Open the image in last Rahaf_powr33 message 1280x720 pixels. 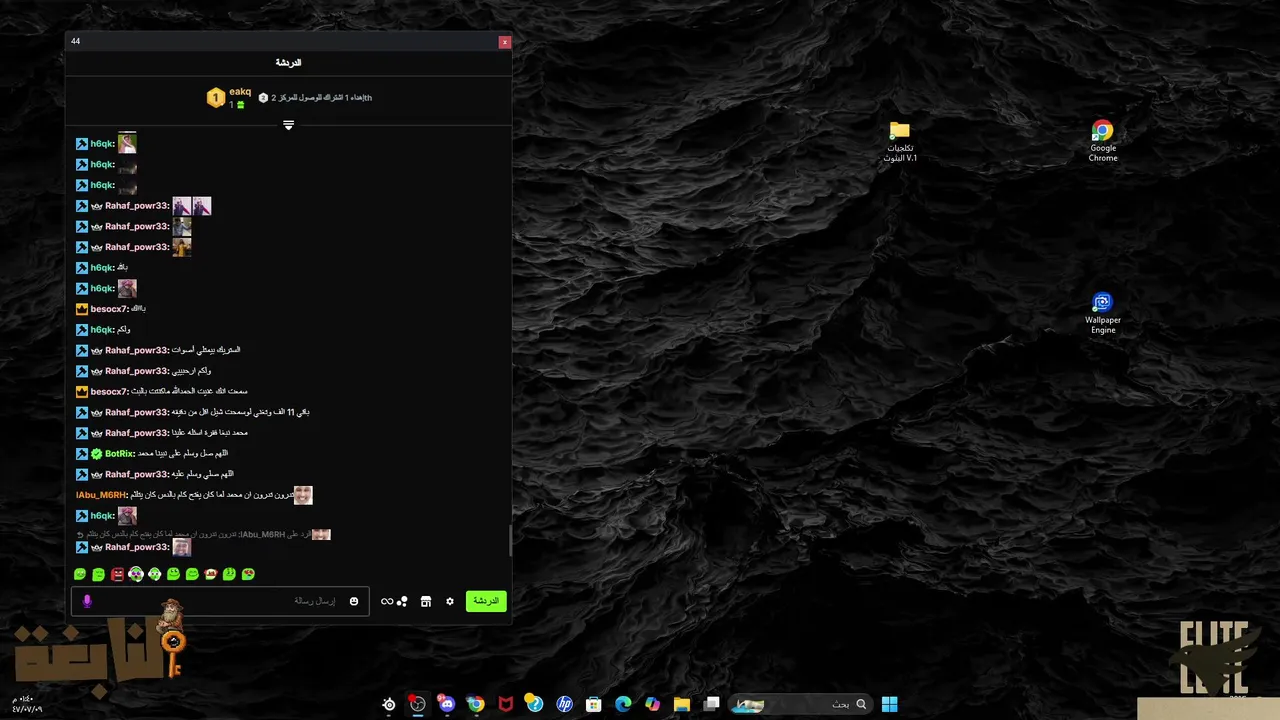(x=181, y=547)
